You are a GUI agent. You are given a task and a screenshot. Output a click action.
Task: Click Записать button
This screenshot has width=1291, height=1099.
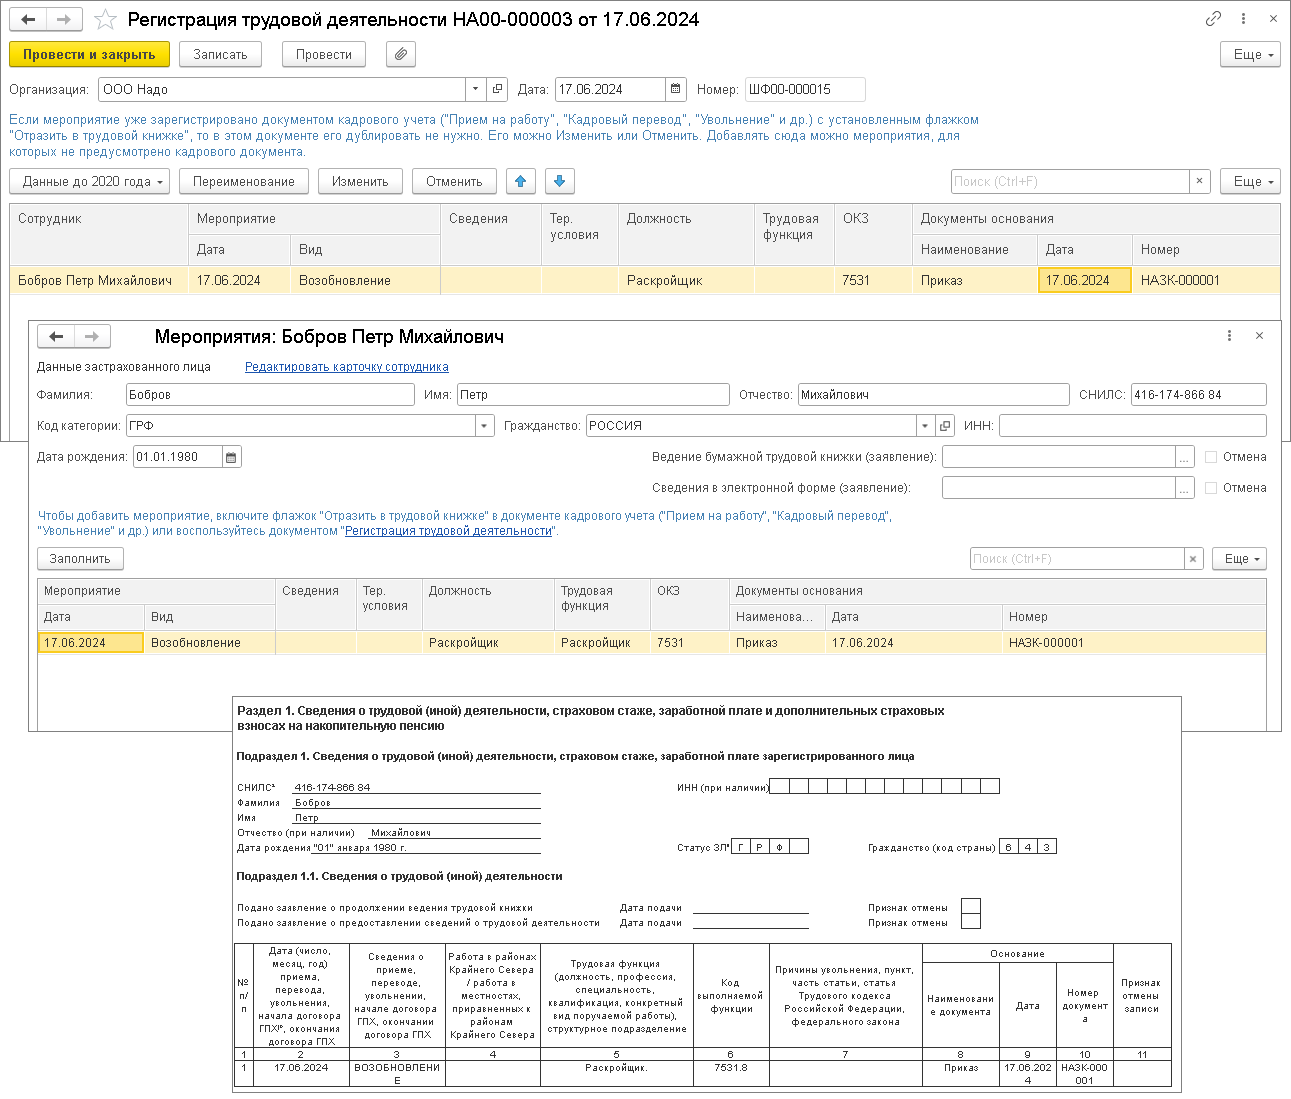[220, 54]
